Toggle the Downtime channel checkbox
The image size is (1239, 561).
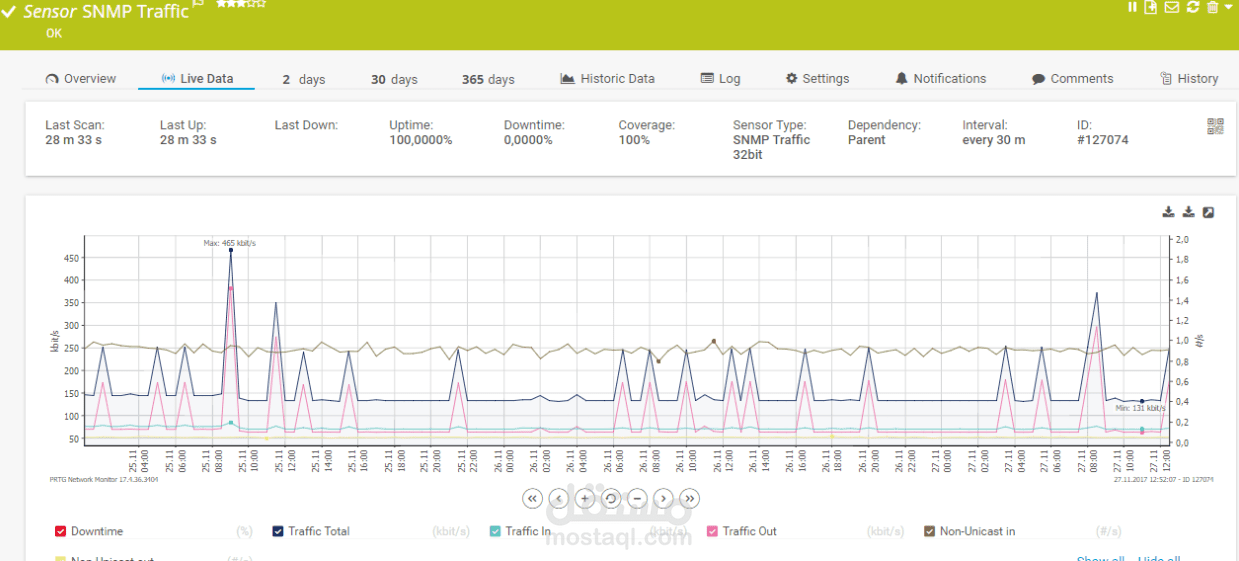pos(60,531)
